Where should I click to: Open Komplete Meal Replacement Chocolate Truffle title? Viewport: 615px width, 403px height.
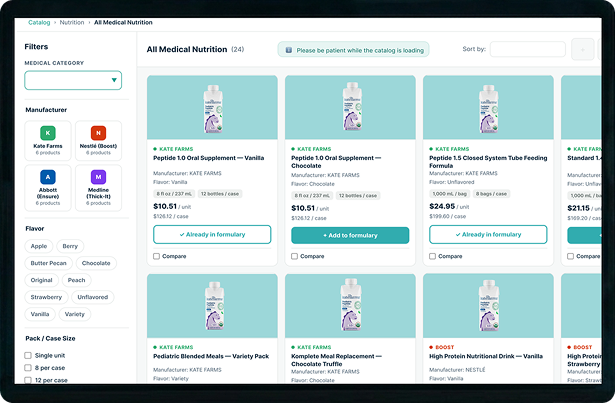[x=337, y=360]
